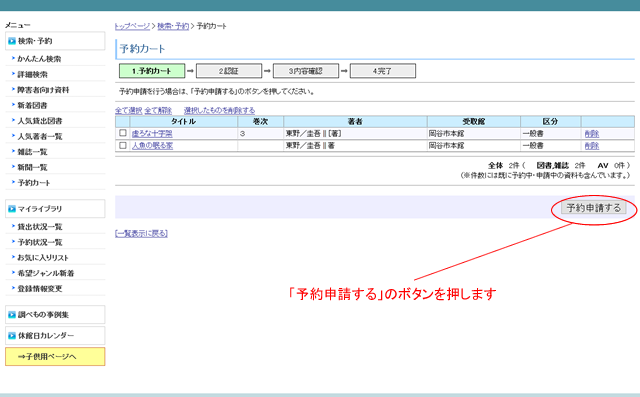Click 削除 in the 虚ろな十字架 row

592,133
